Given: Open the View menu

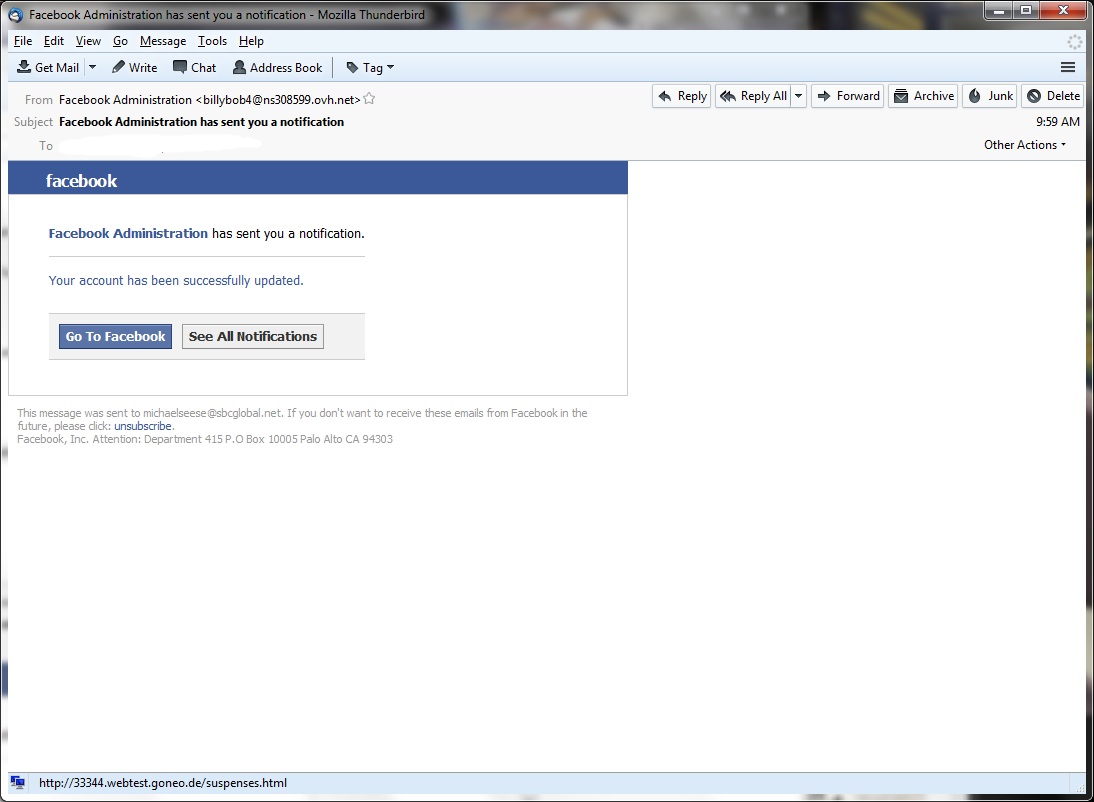Looking at the screenshot, I should click(x=88, y=41).
